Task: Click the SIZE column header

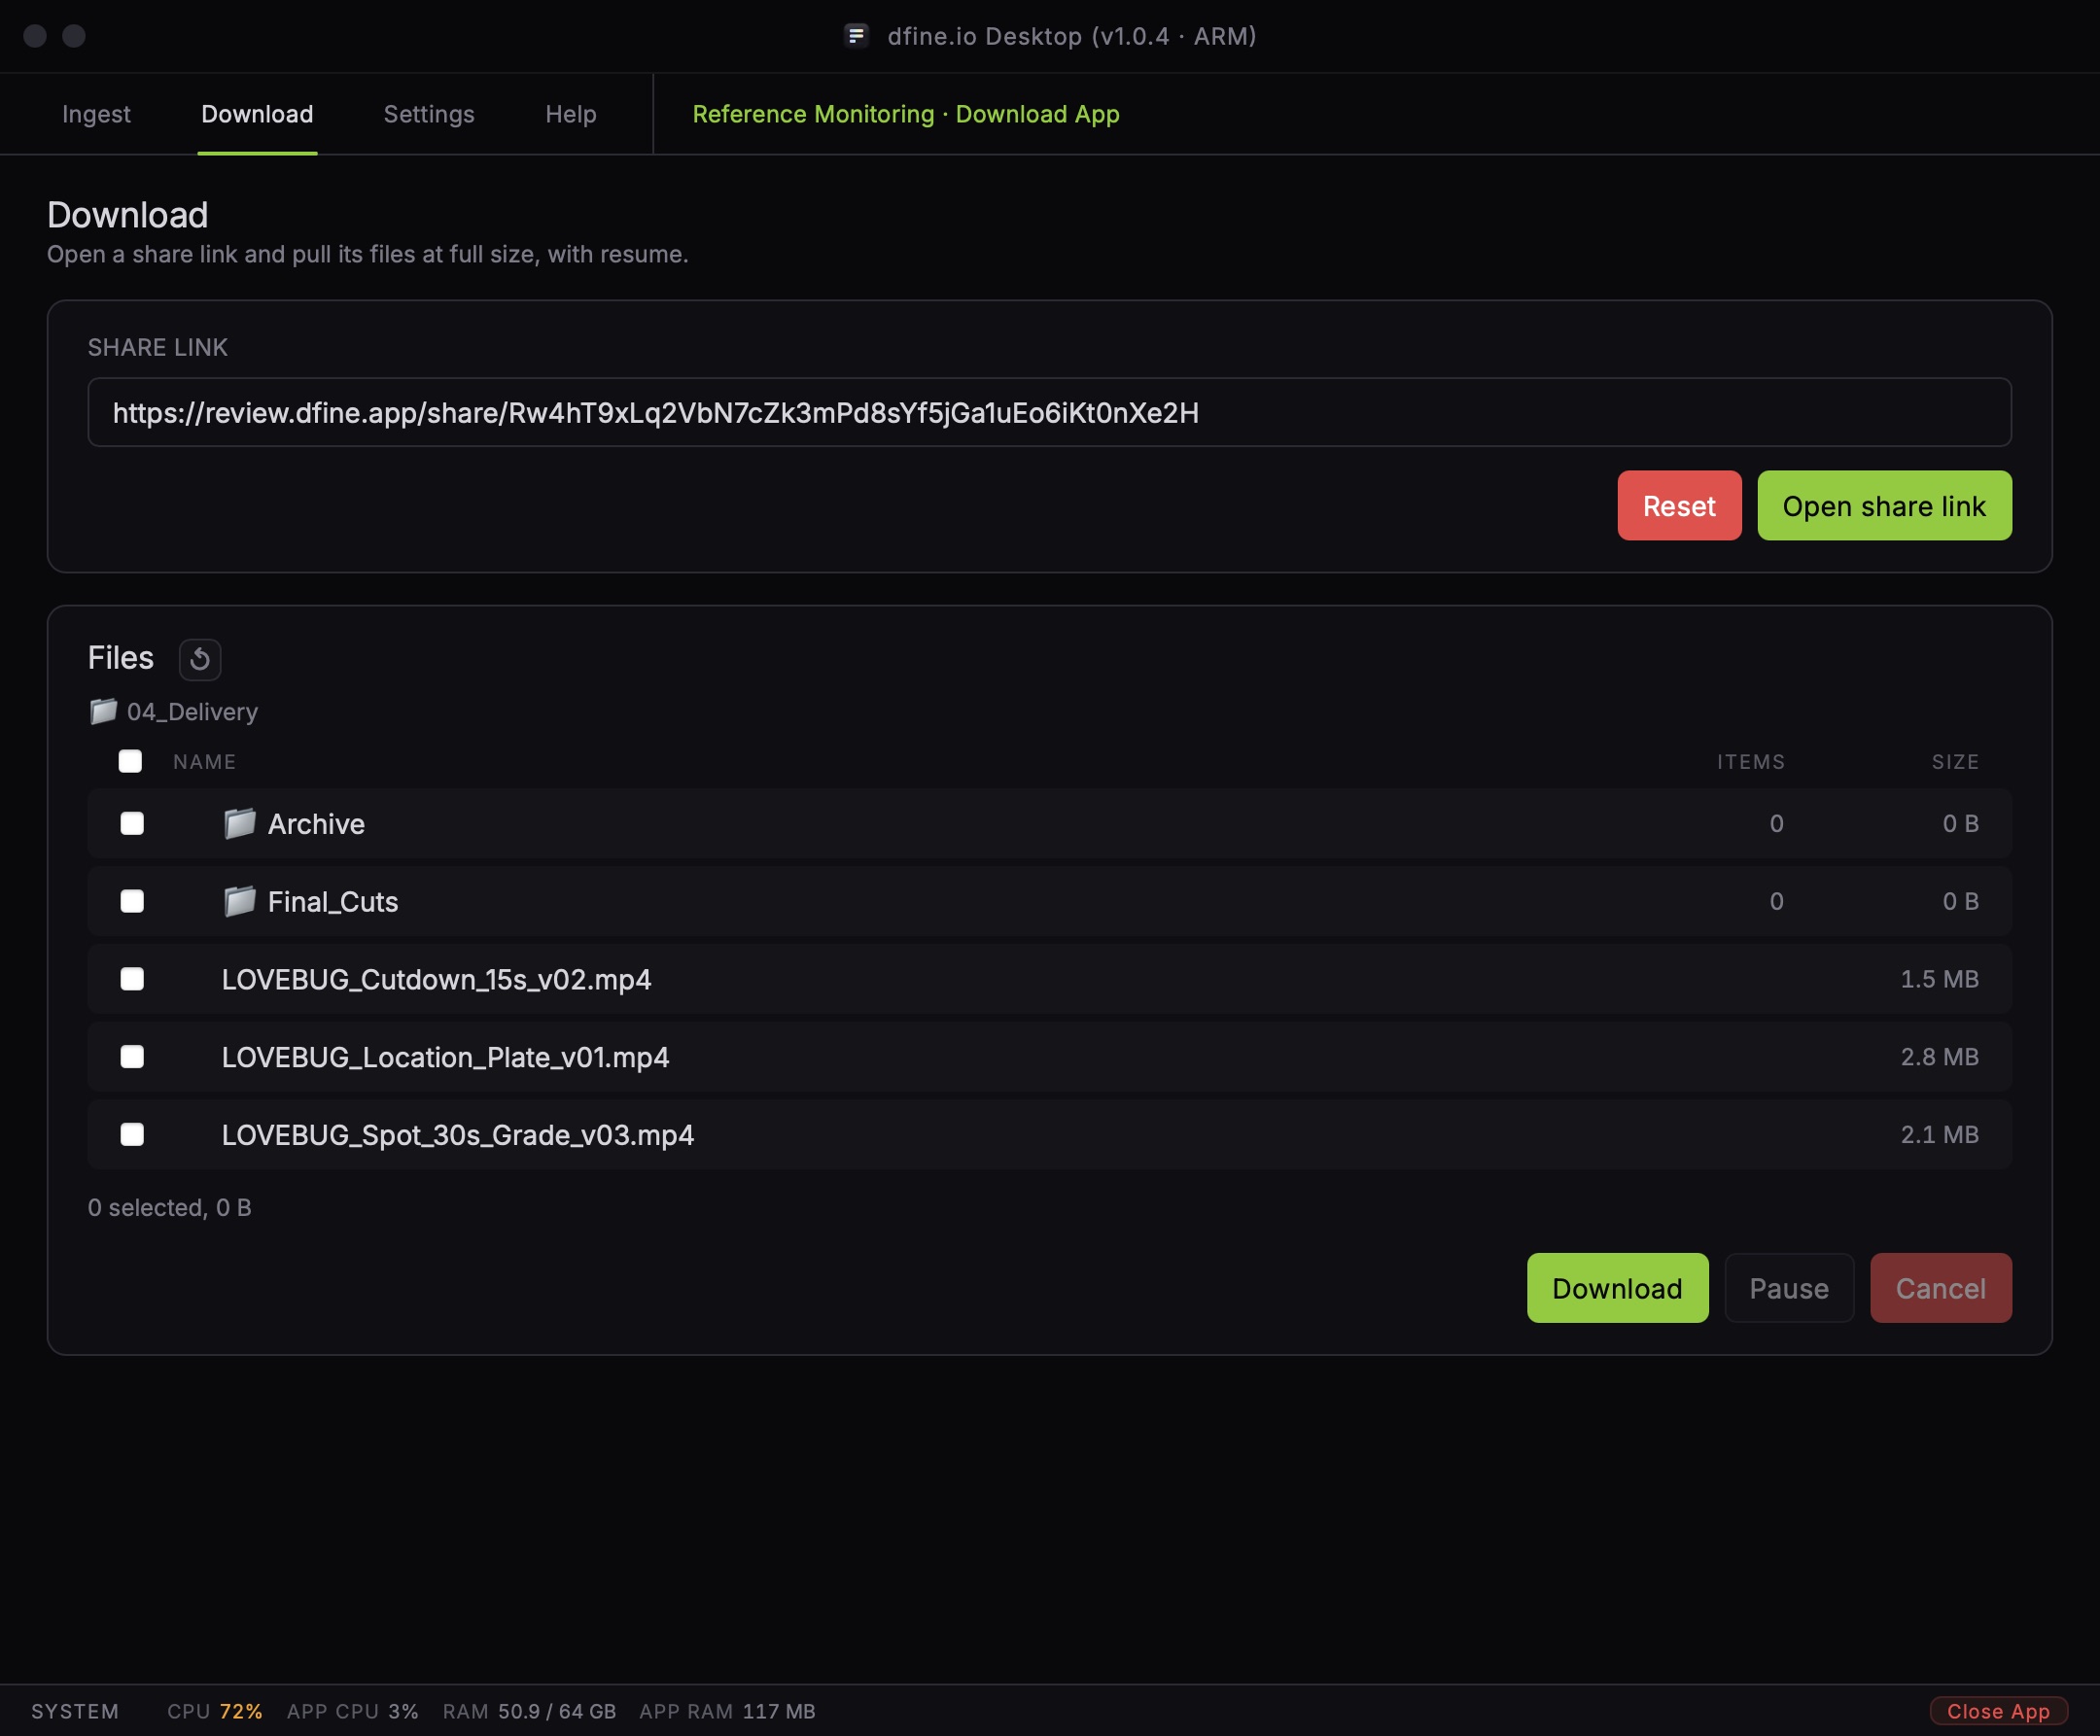Action: (1954, 762)
